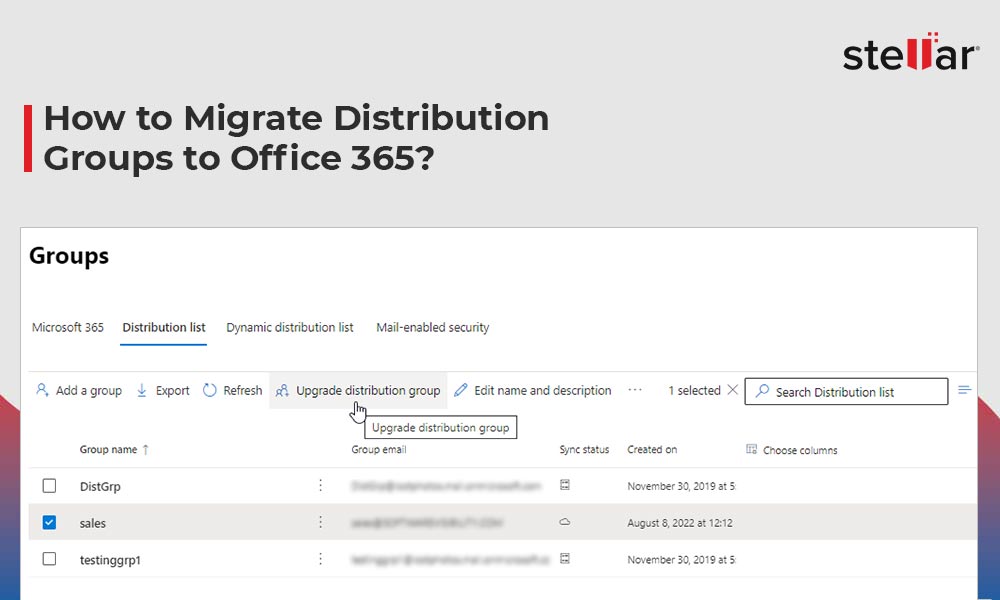The height and width of the screenshot is (600, 1000).
Task: Click the Sync status column header
Action: point(584,450)
